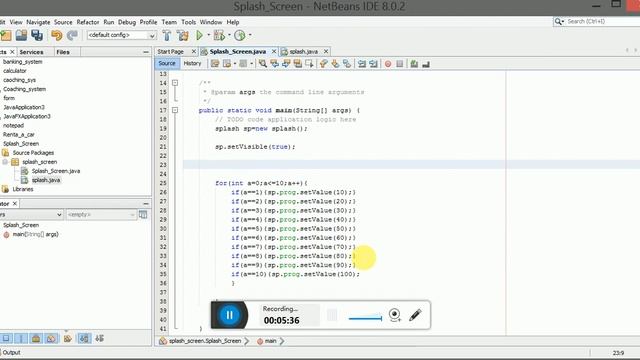Click the Stop Macro Recording icon

(400, 64)
